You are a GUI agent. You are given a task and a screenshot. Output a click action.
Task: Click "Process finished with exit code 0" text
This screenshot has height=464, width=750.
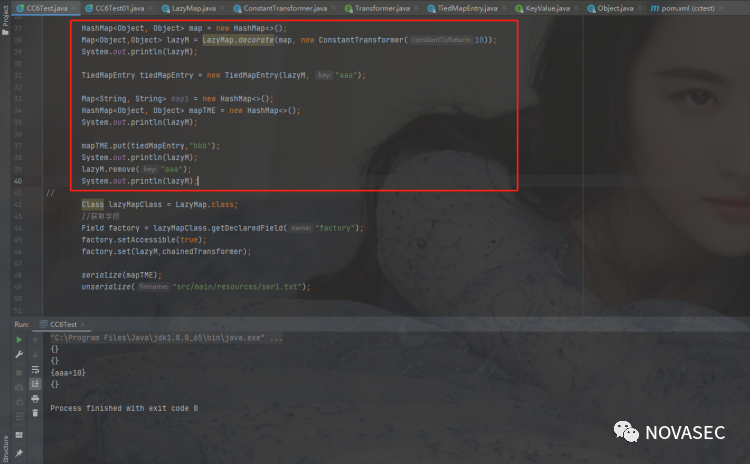pos(124,408)
